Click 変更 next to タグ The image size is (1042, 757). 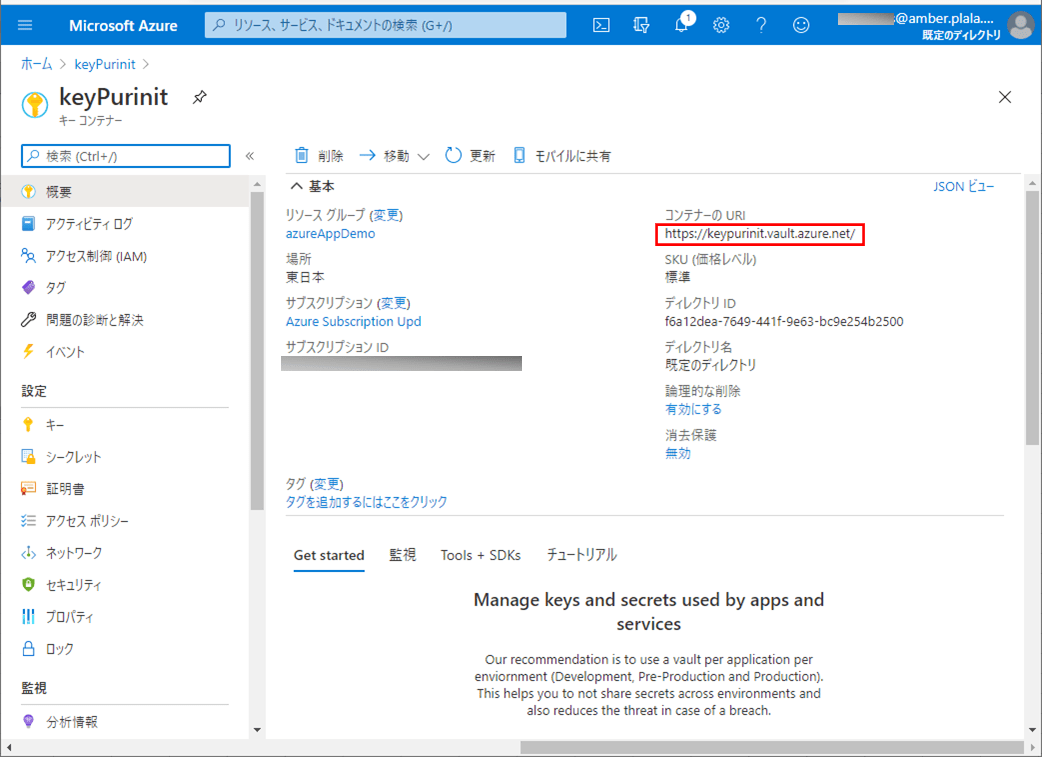pos(327,484)
